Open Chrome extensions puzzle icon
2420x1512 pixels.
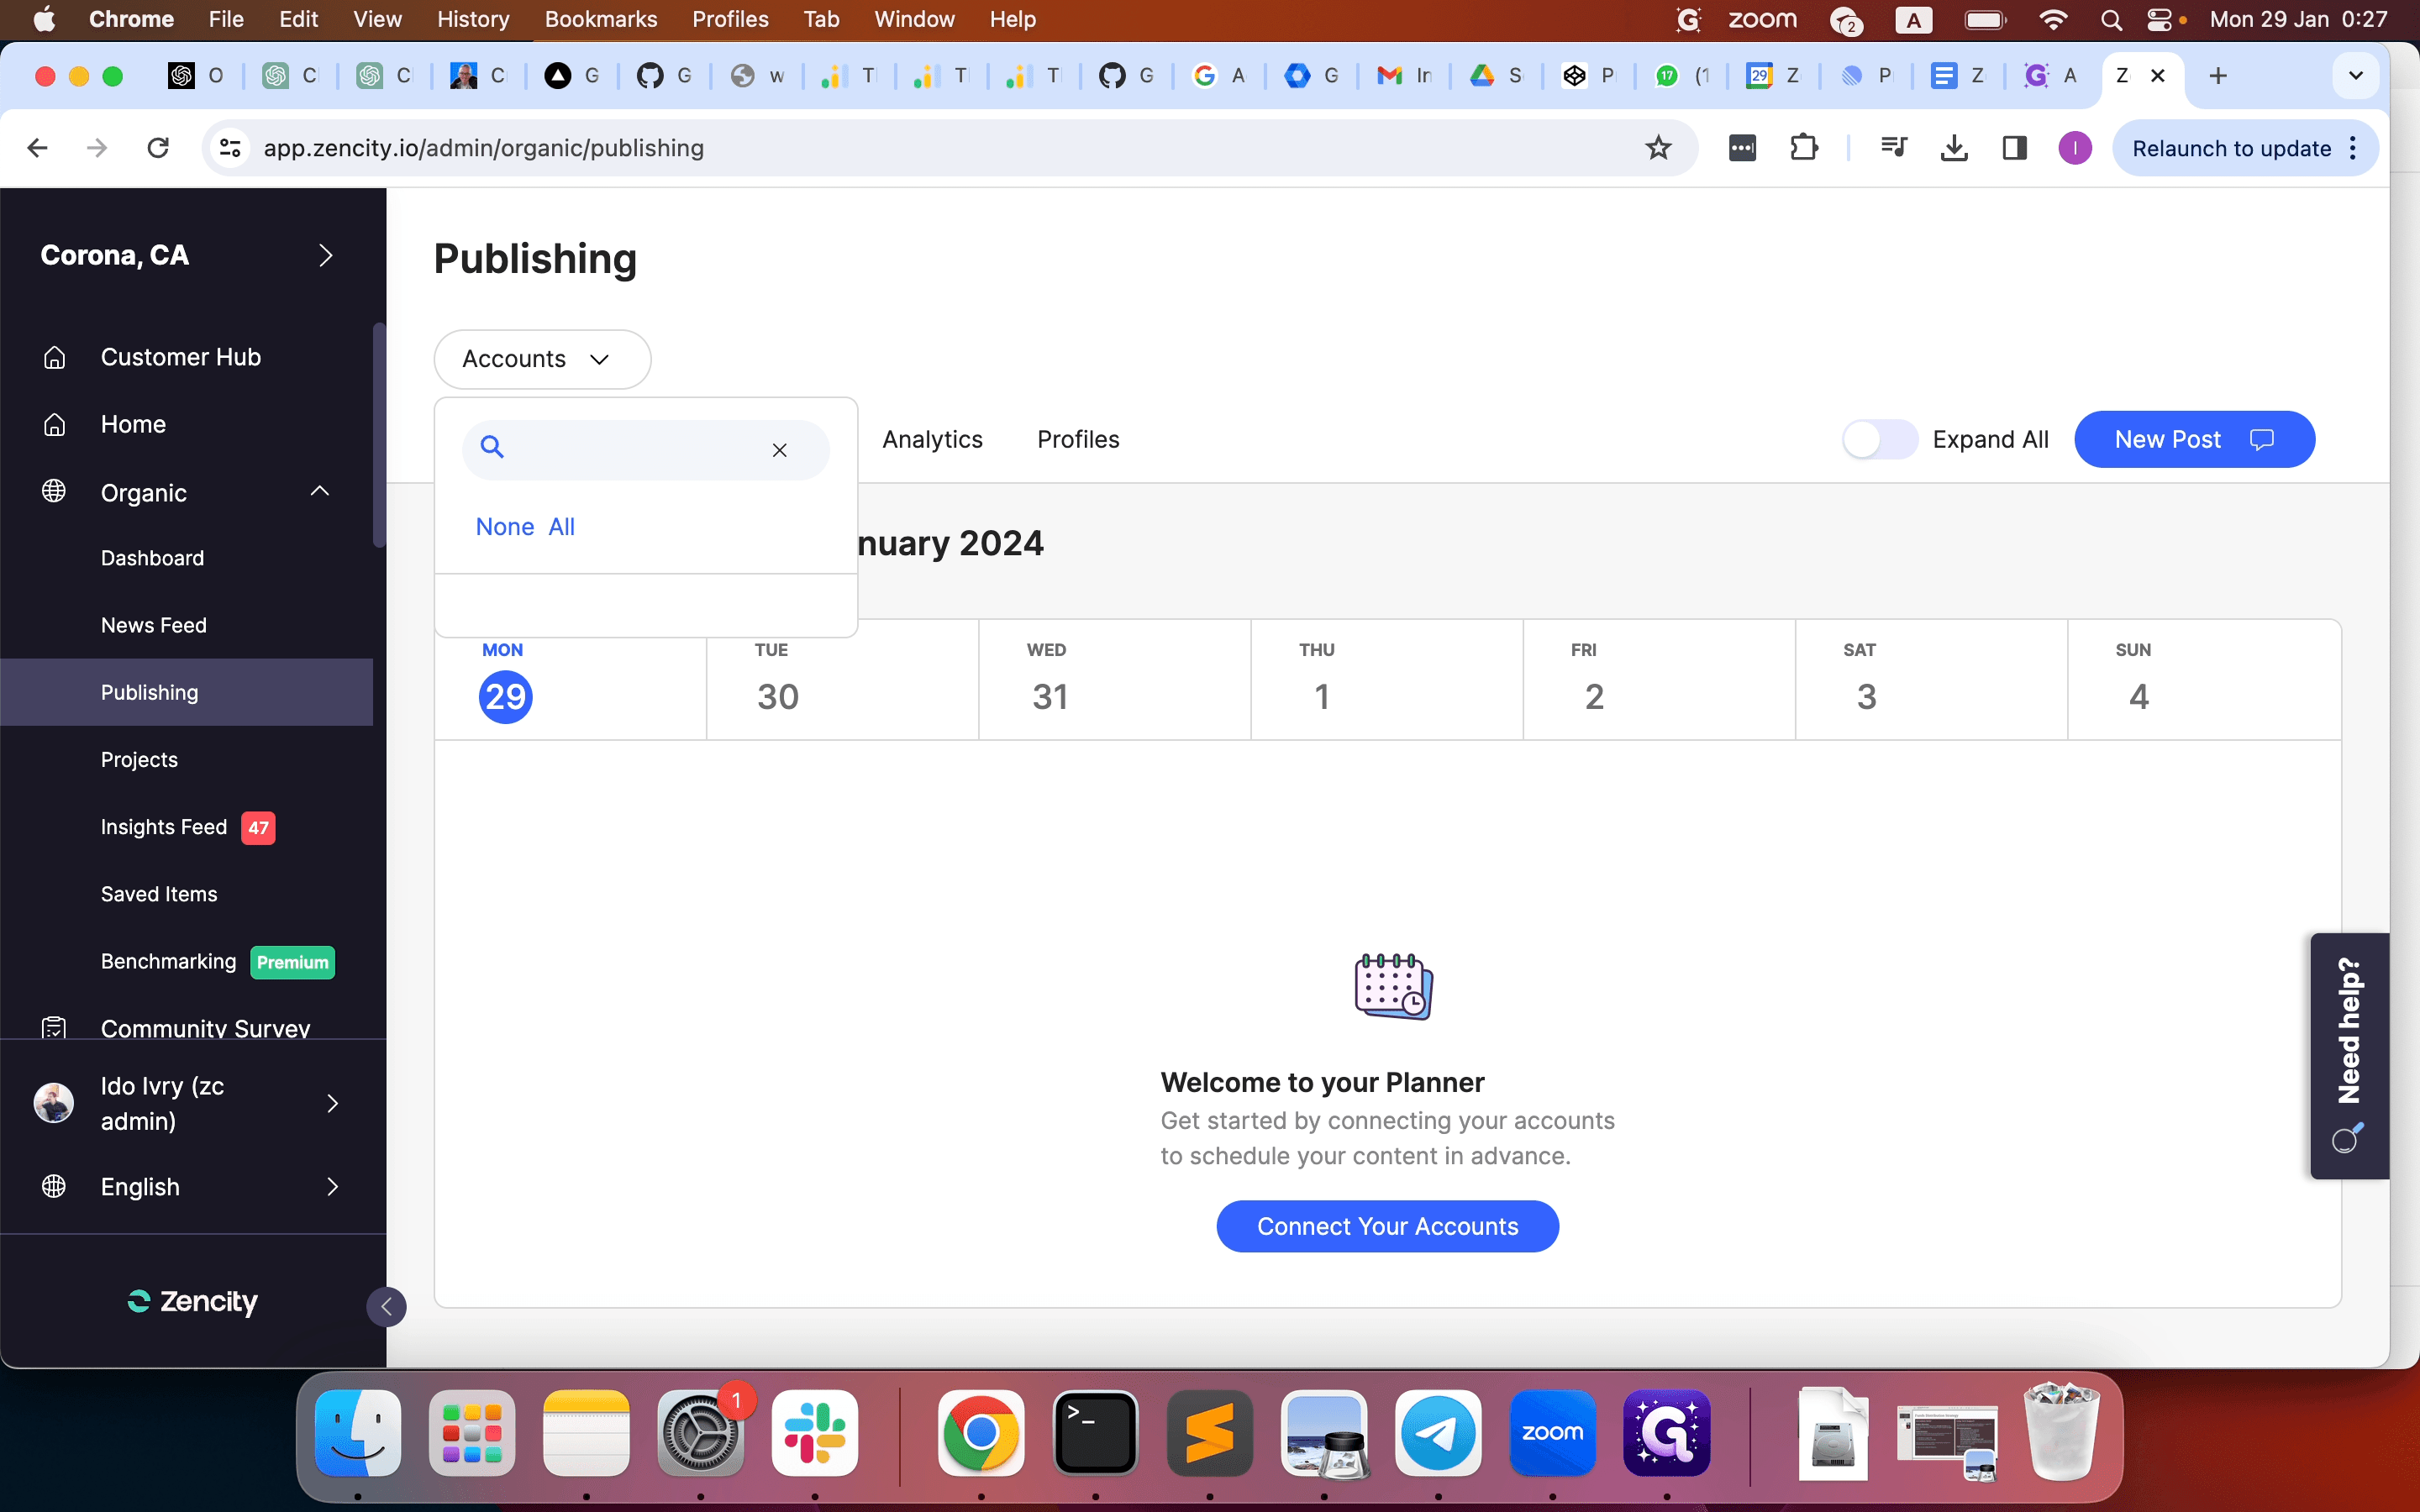[x=1804, y=148]
